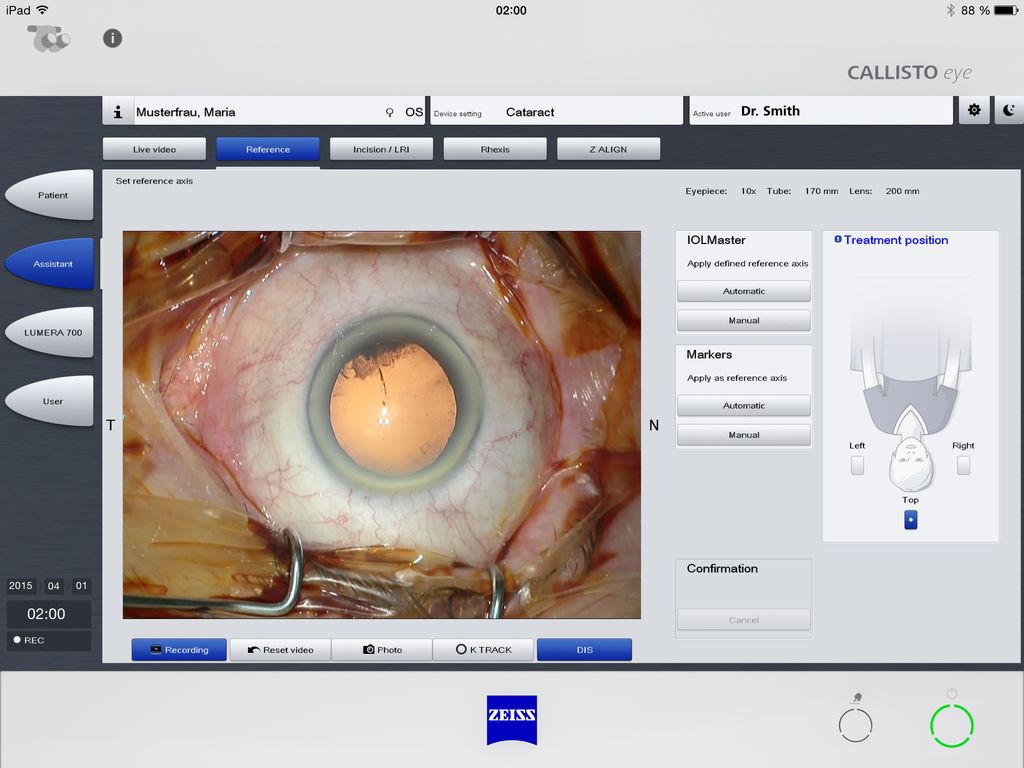Screen dimensions: 1024x768
Task: Apply IOLMaster reference axis automatically
Action: [743, 291]
